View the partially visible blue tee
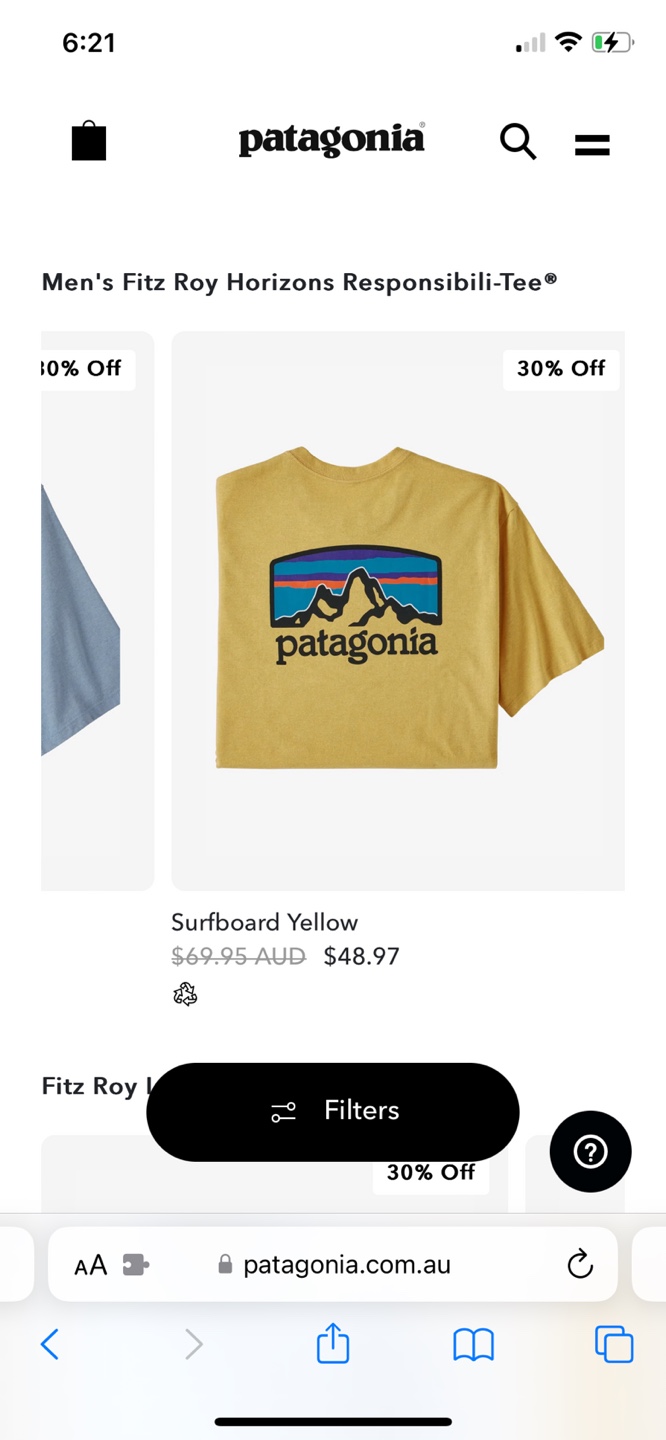Screen dimensions: 666x1440 97,611
